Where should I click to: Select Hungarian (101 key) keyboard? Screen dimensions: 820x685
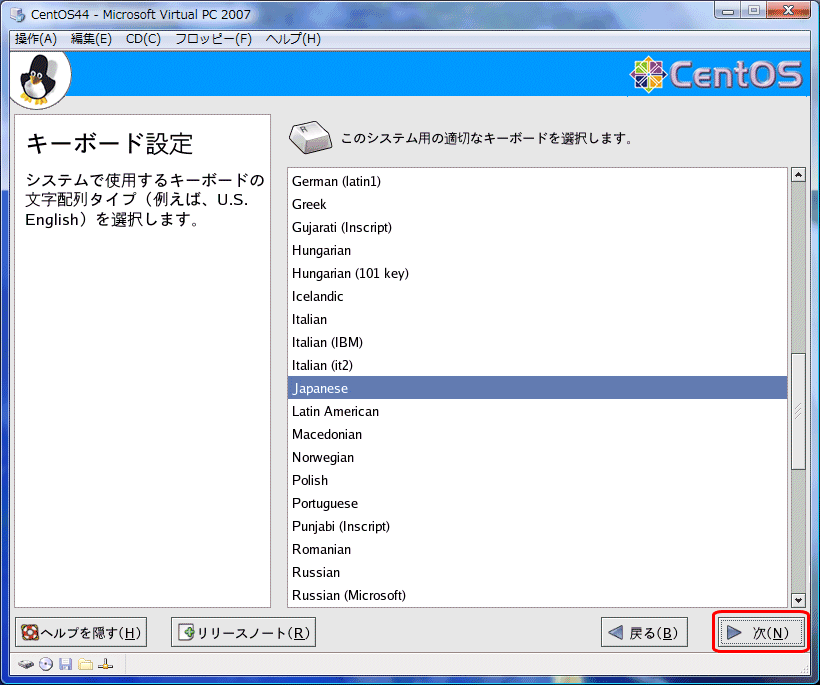pyautogui.click(x=537, y=273)
